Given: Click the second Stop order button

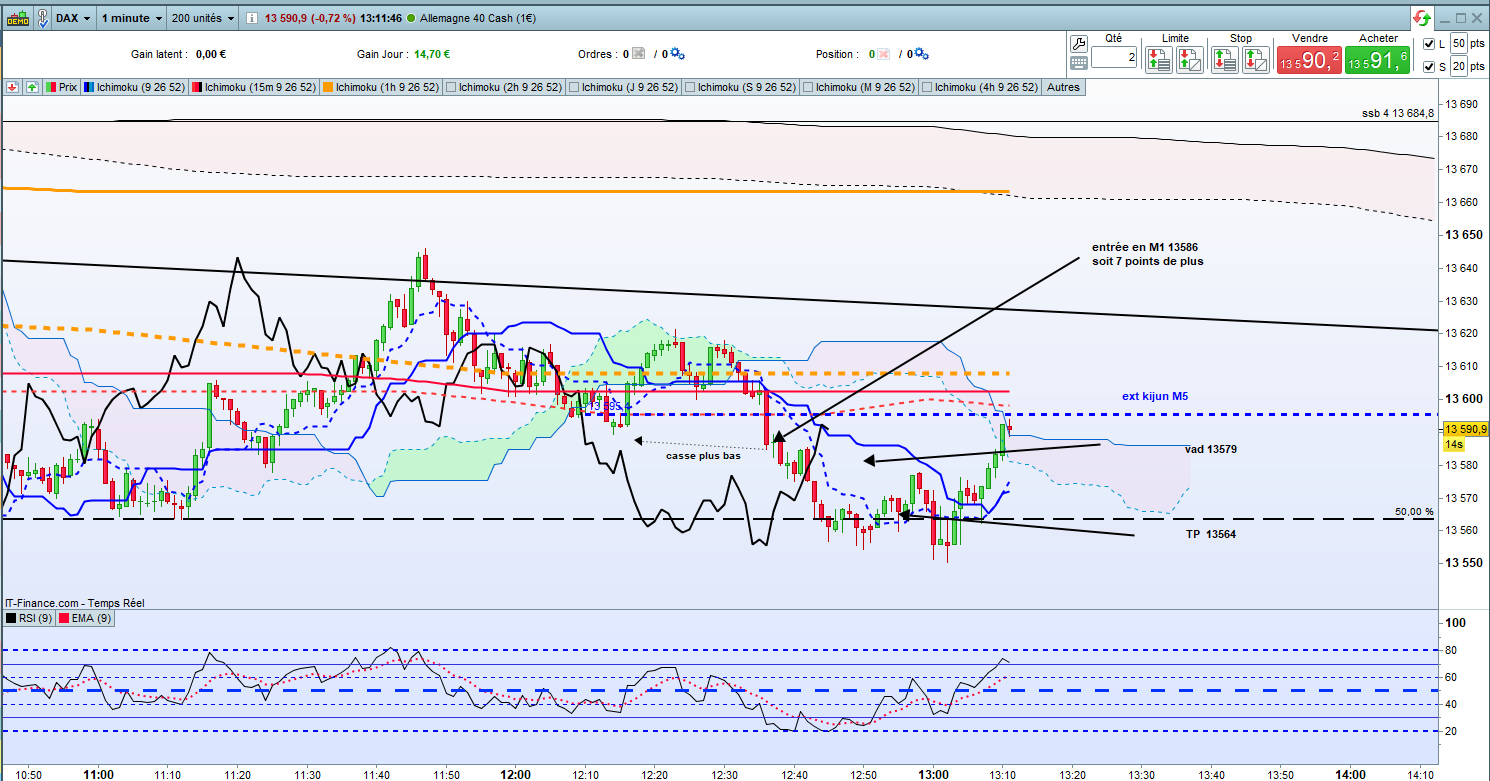Looking at the screenshot, I should coord(1255,61).
